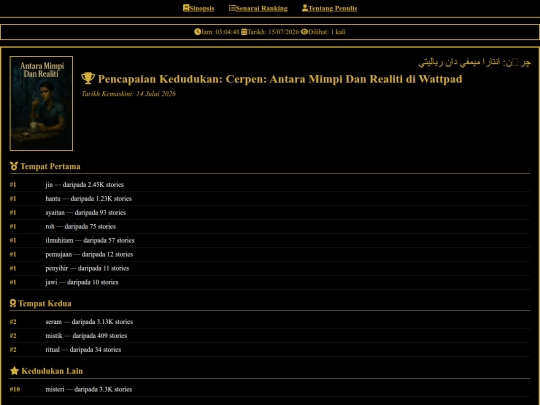
Task: Click the star icon beside Kedudukan Lain
Action: pyautogui.click(x=14, y=371)
